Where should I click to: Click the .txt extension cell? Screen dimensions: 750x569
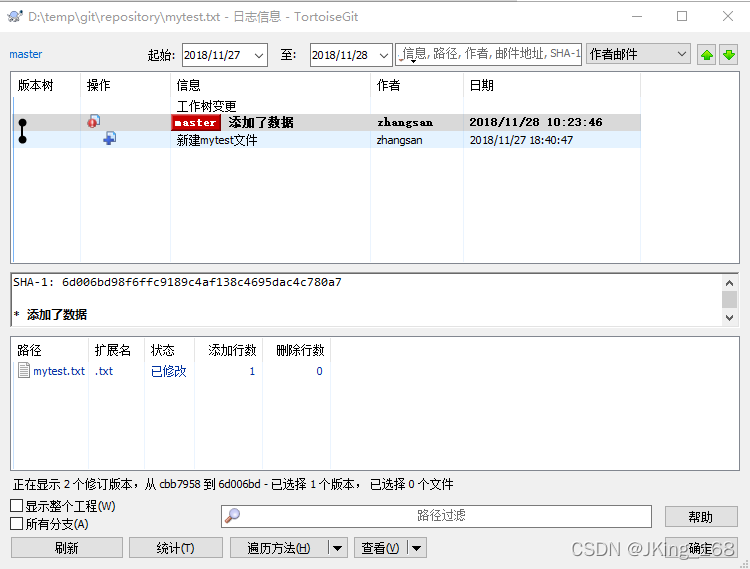tap(104, 371)
